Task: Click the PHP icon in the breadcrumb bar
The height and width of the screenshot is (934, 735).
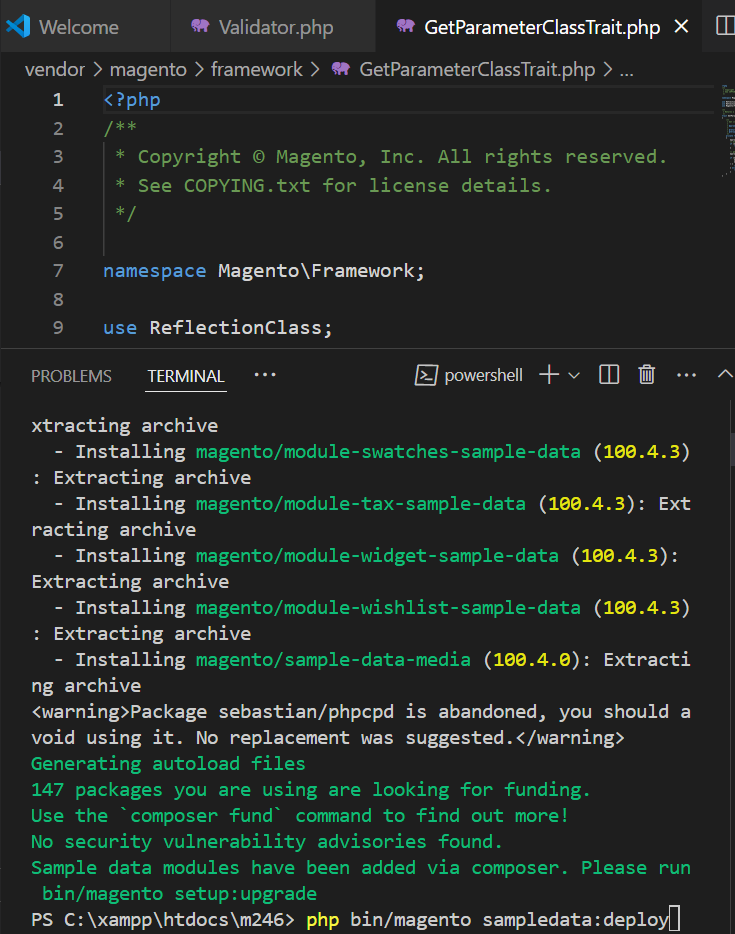Action: click(x=340, y=70)
